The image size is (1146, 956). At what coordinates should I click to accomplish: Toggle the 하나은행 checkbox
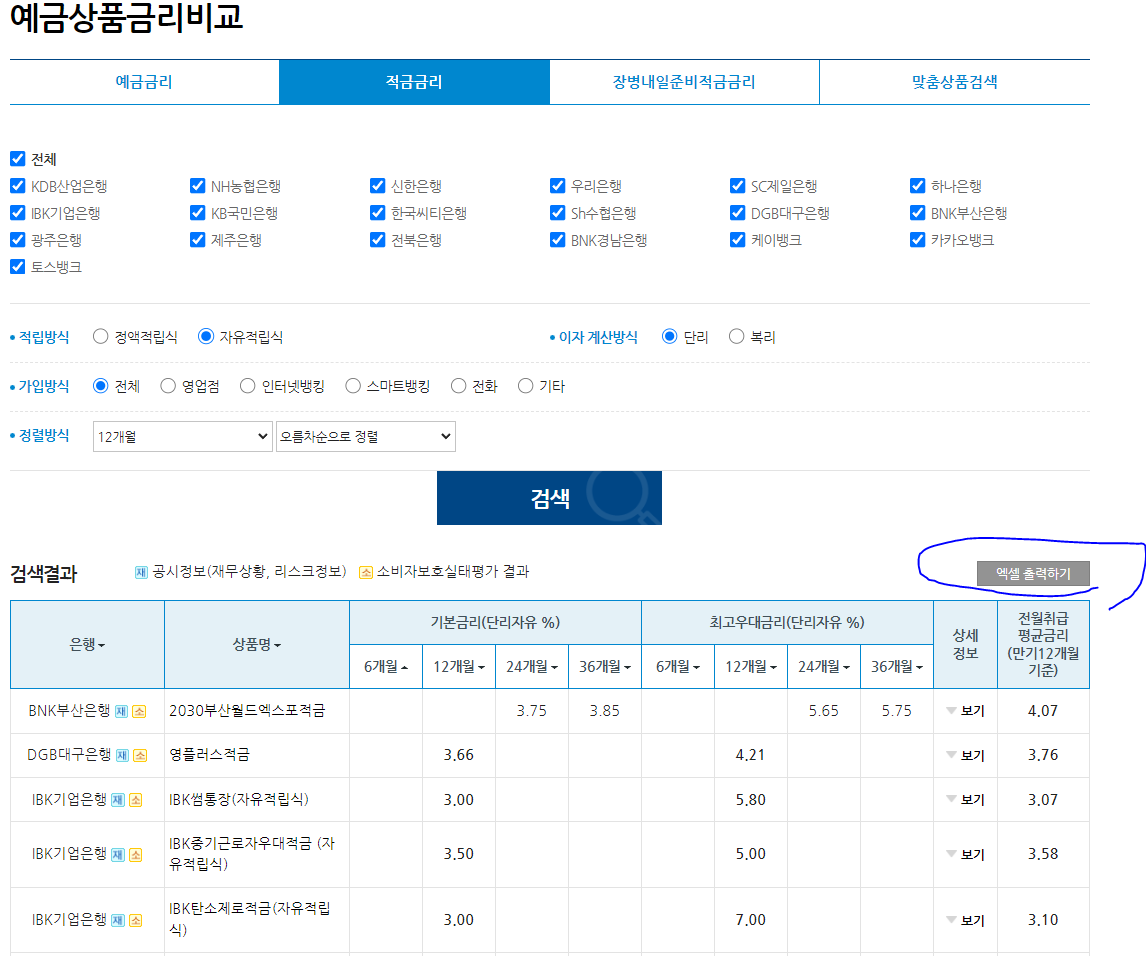coord(917,186)
